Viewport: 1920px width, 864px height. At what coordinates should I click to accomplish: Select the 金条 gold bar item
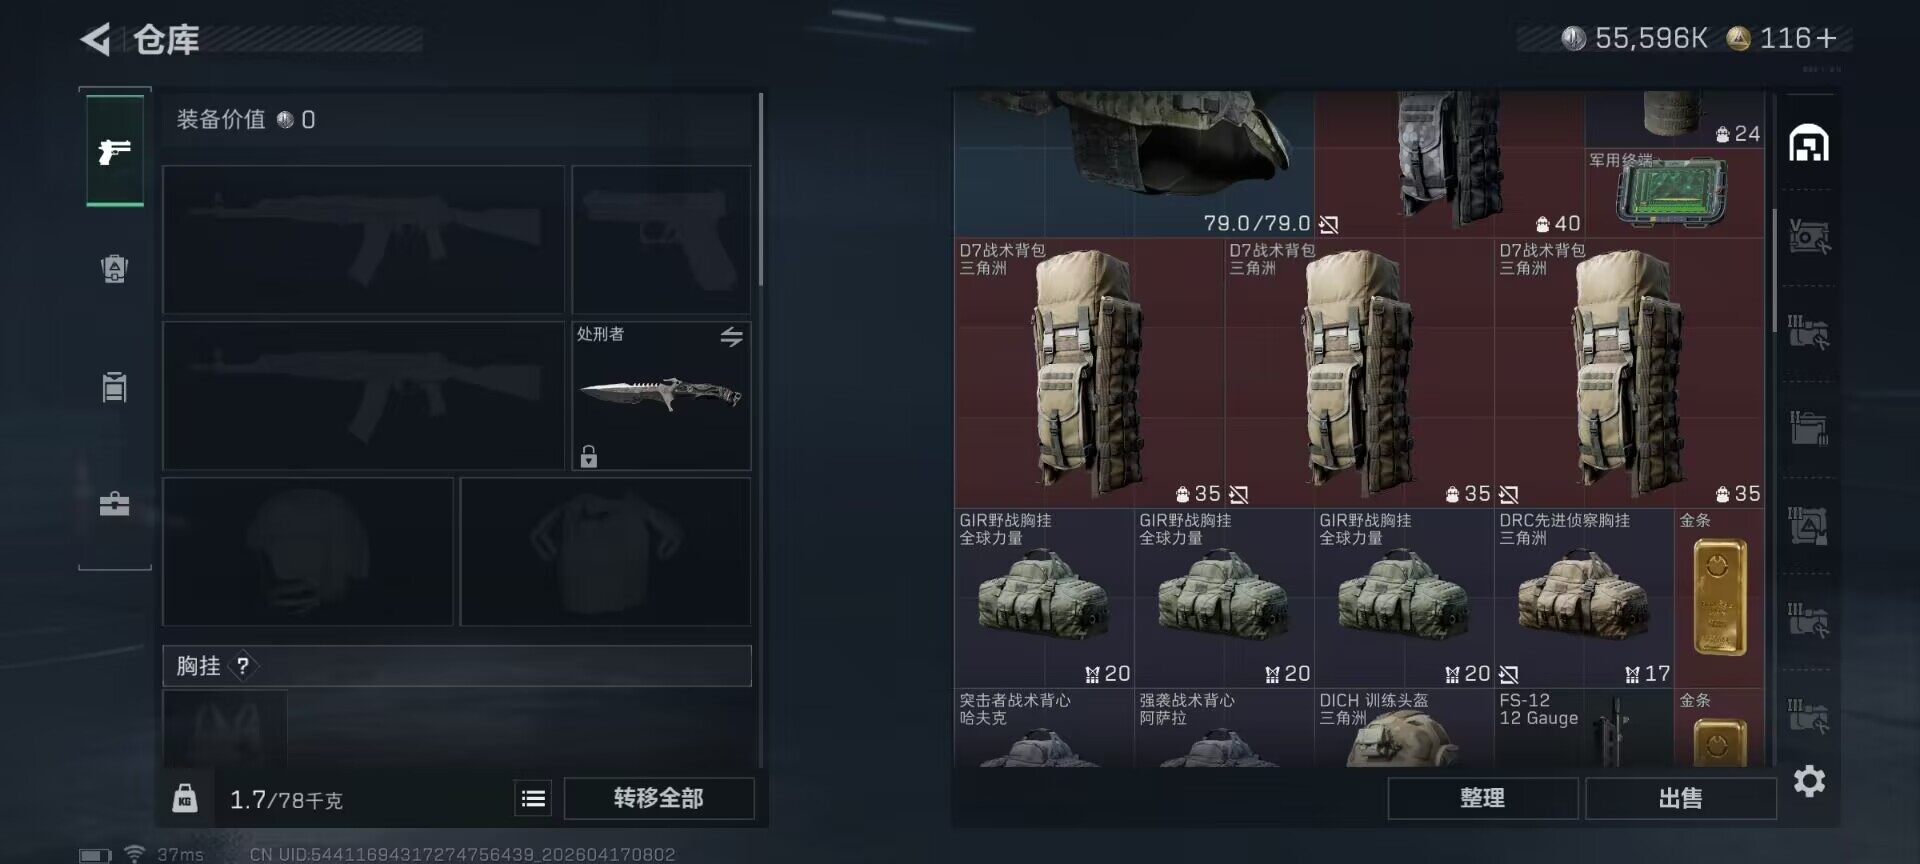click(1719, 598)
